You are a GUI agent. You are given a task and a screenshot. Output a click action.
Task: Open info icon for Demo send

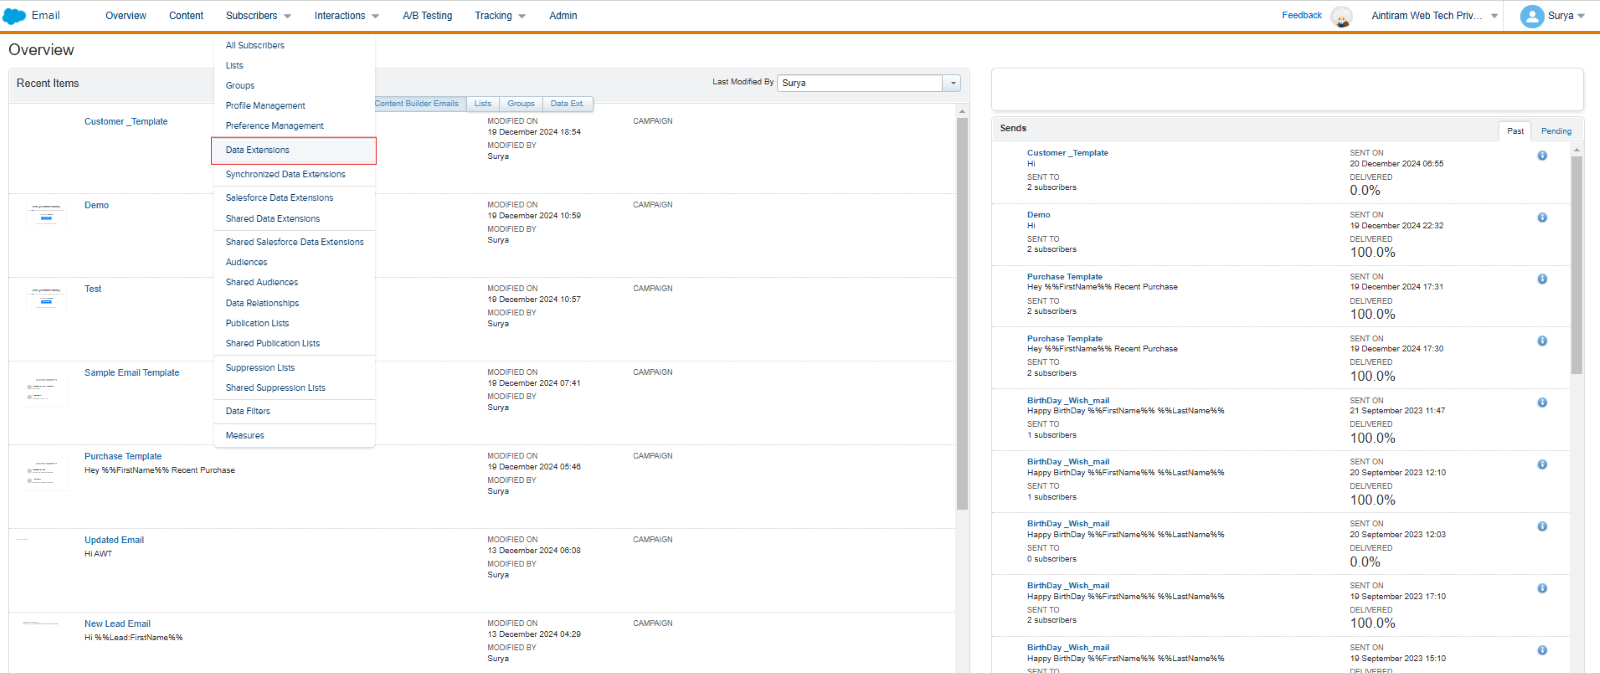1542,217
